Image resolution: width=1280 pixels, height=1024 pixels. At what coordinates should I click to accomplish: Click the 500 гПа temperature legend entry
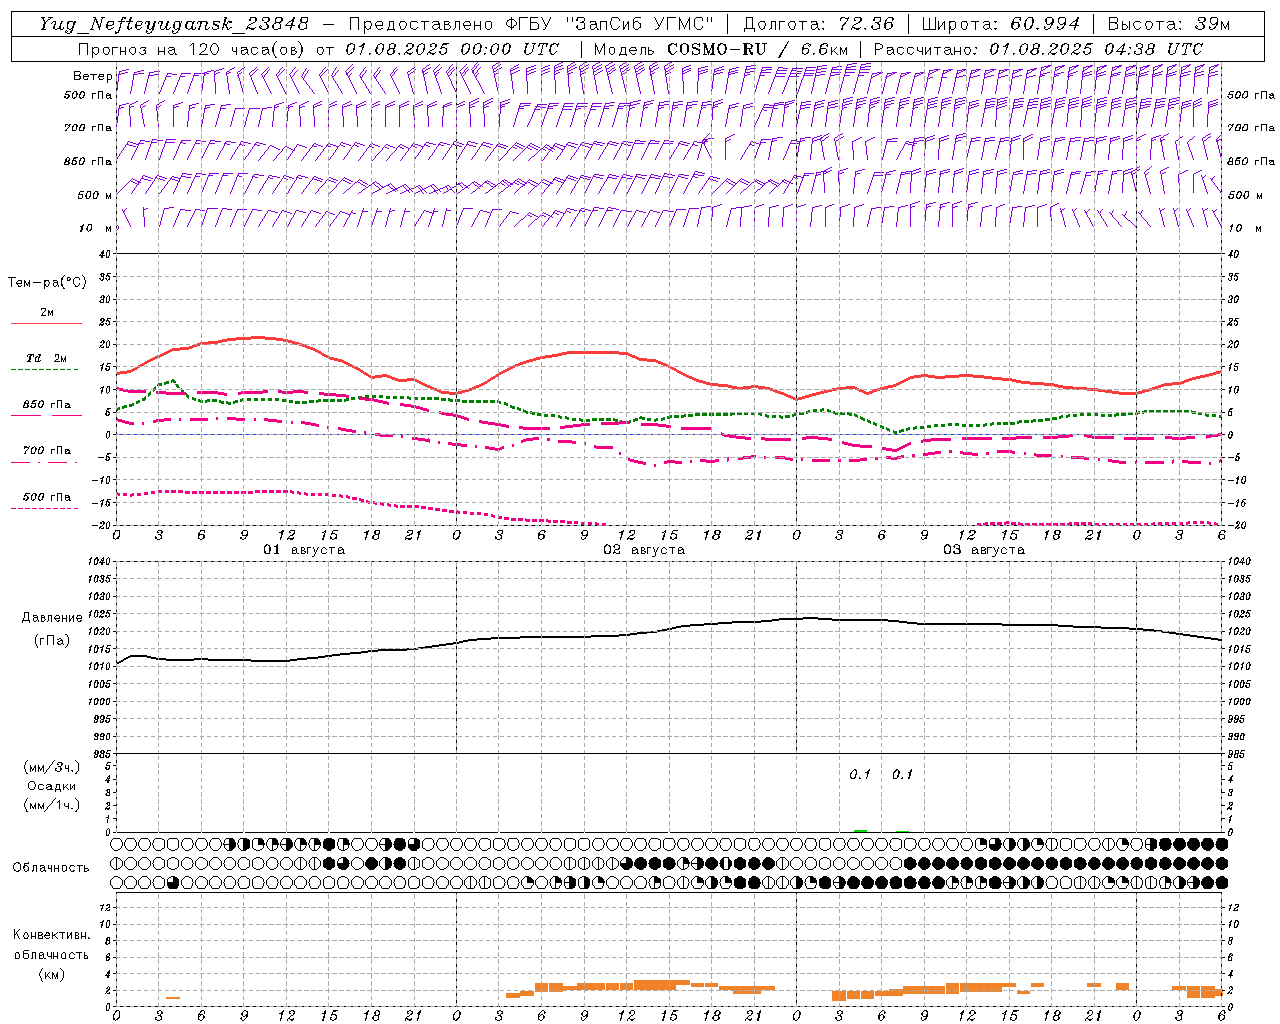point(47,497)
